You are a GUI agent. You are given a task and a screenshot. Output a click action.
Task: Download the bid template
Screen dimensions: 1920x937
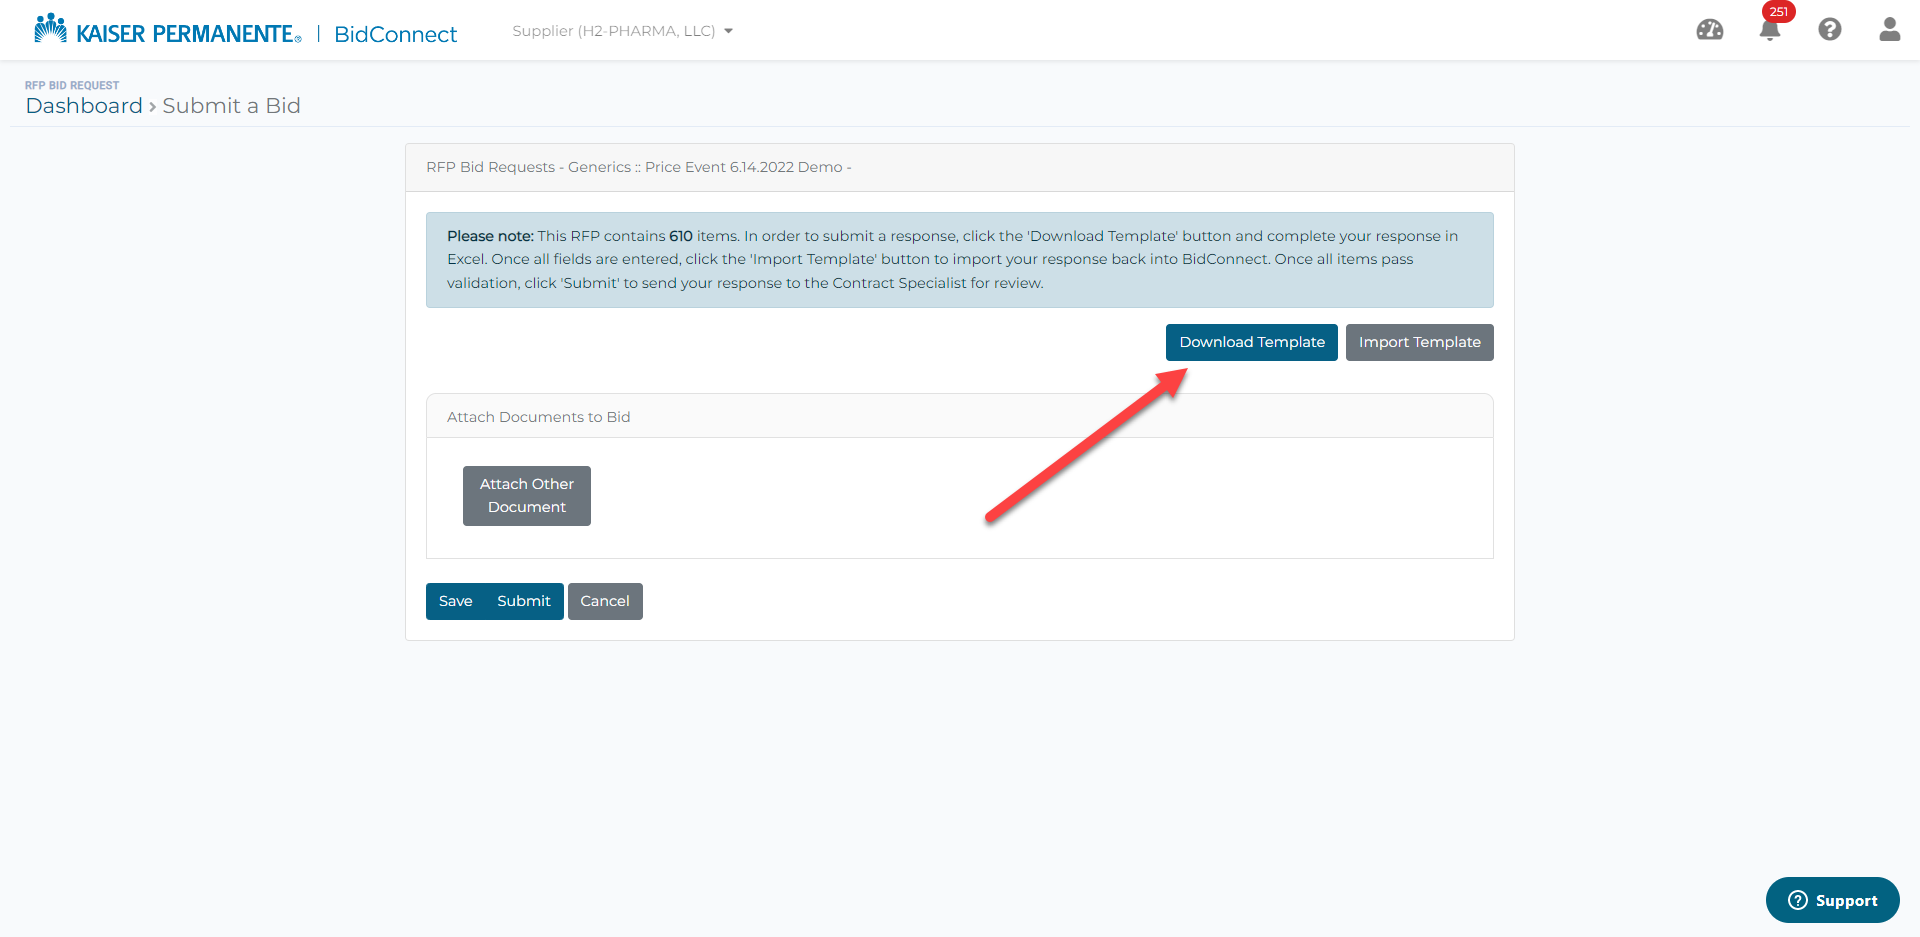[x=1251, y=342]
